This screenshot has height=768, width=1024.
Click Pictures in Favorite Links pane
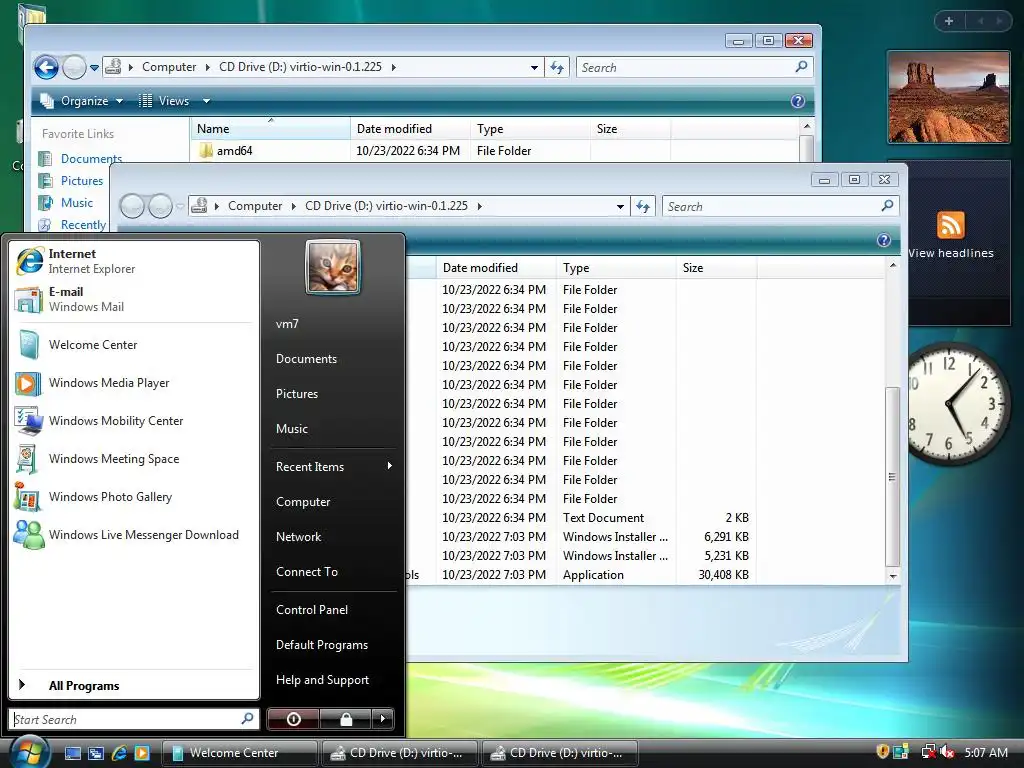point(82,181)
